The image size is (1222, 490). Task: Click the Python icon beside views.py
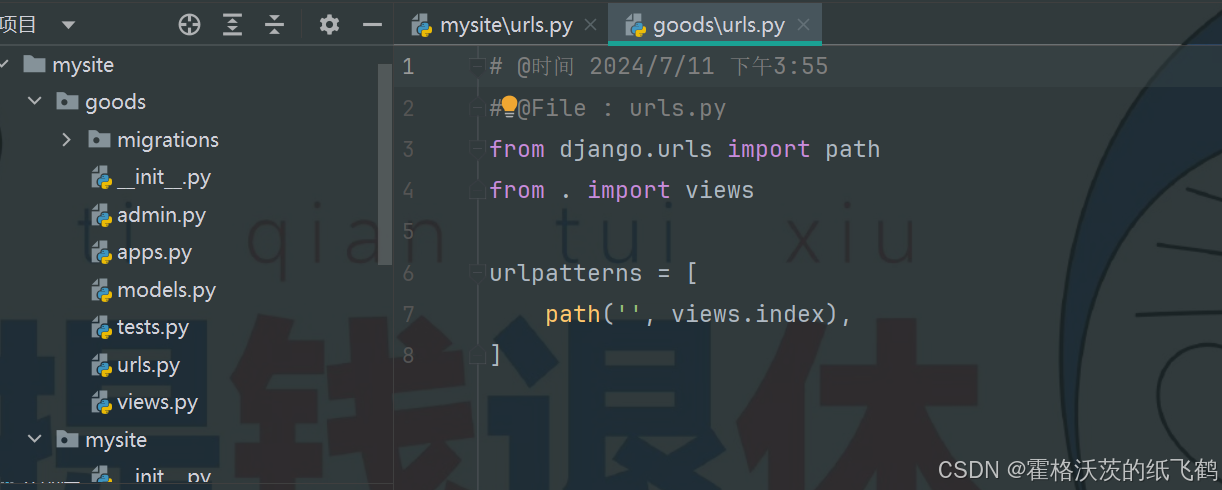(x=101, y=403)
